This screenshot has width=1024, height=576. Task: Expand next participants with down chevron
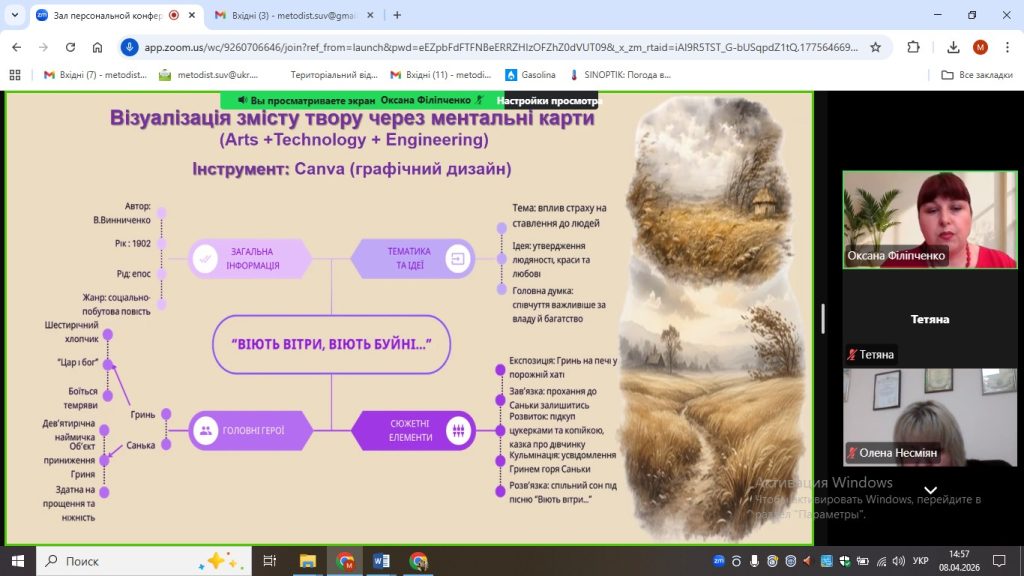930,490
